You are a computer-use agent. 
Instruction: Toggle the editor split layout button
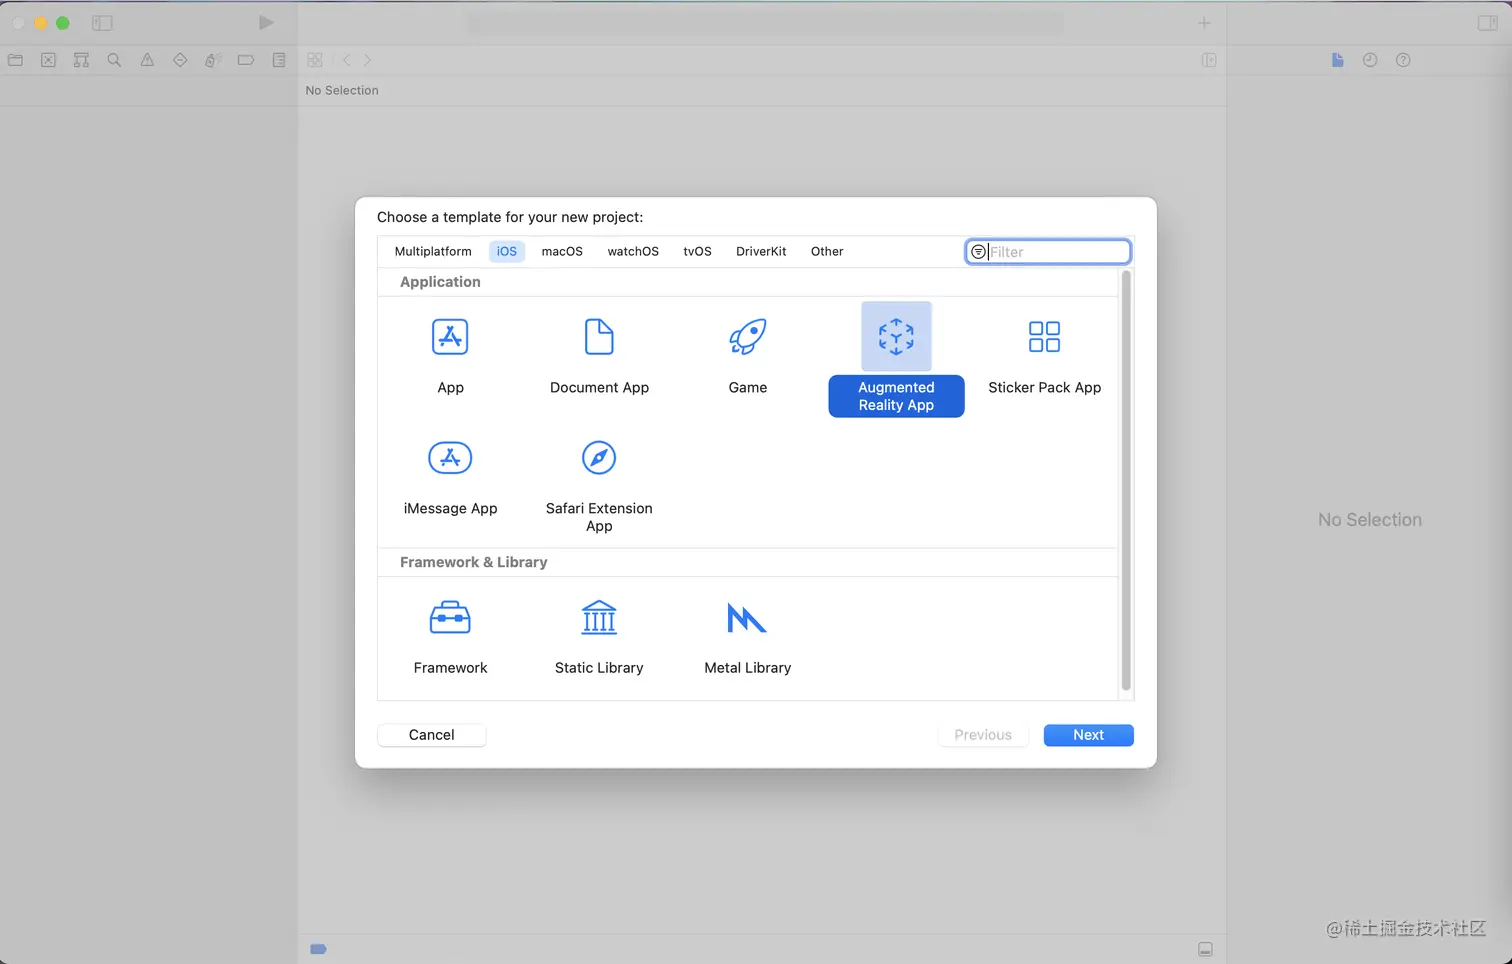pos(1209,60)
